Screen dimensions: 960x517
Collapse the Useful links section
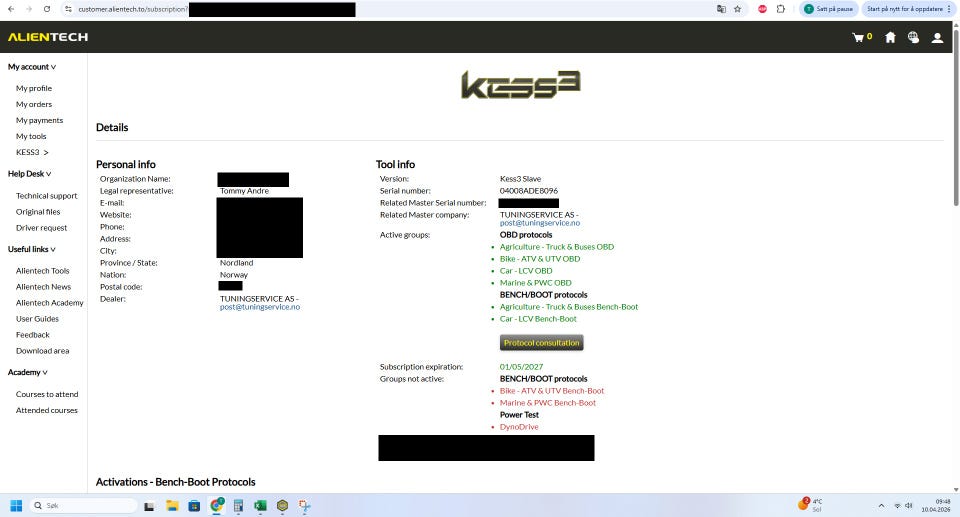(32, 249)
